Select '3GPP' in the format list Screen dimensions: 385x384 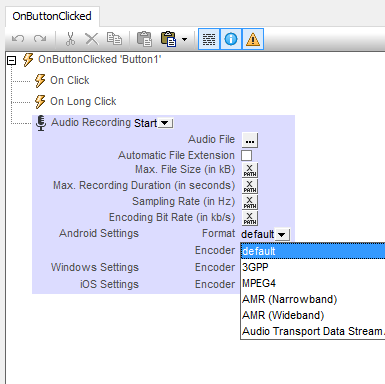click(313, 267)
